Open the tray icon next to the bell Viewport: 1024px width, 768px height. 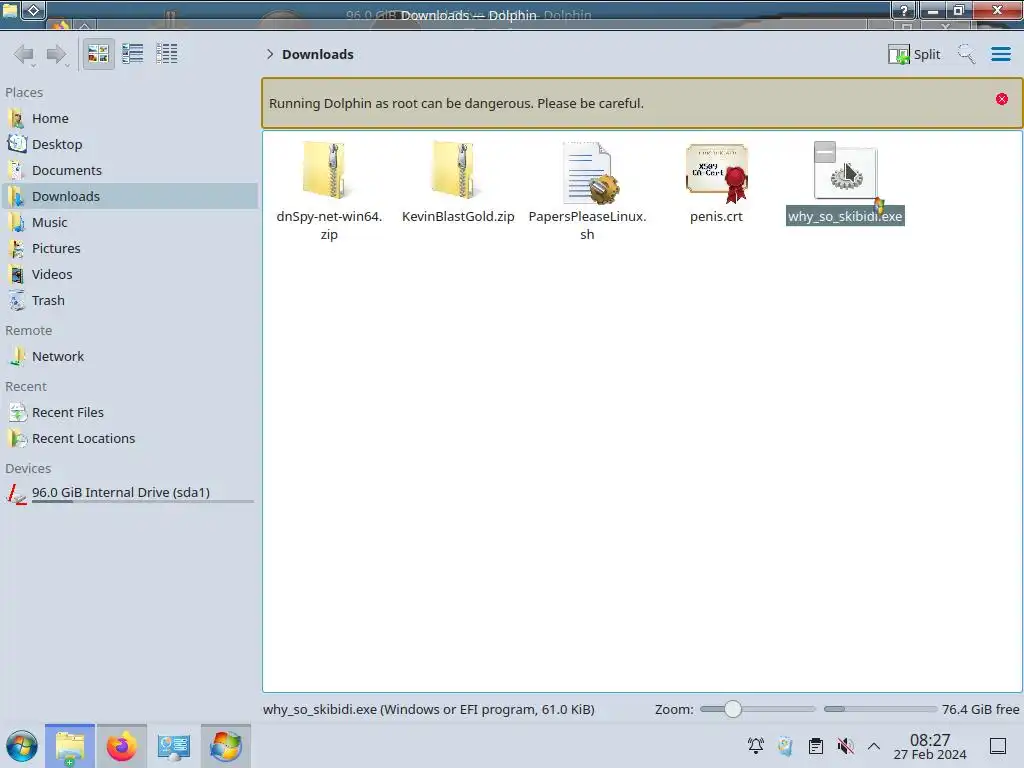[786, 746]
